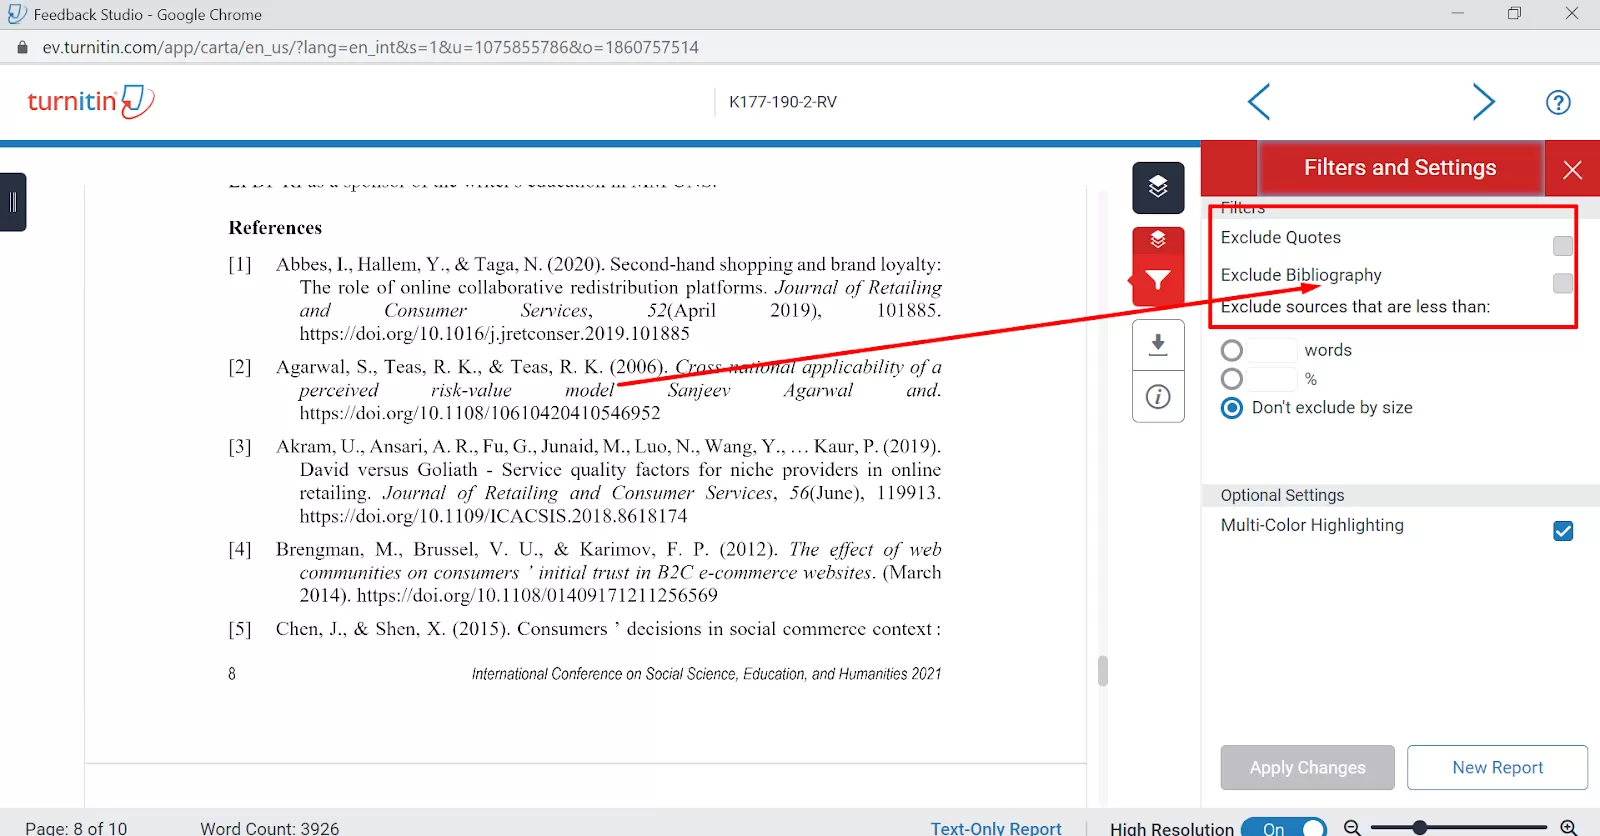
Task: Click the red similarity layers icon
Action: (1158, 240)
